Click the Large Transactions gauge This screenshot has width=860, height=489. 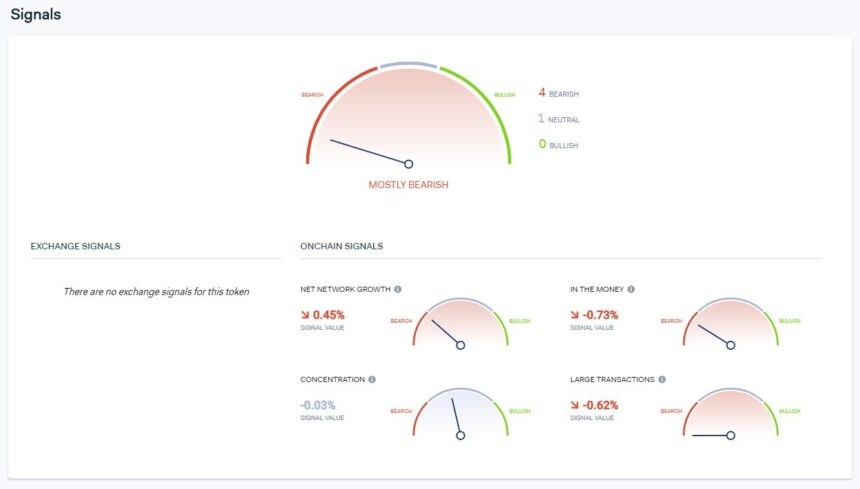[731, 413]
